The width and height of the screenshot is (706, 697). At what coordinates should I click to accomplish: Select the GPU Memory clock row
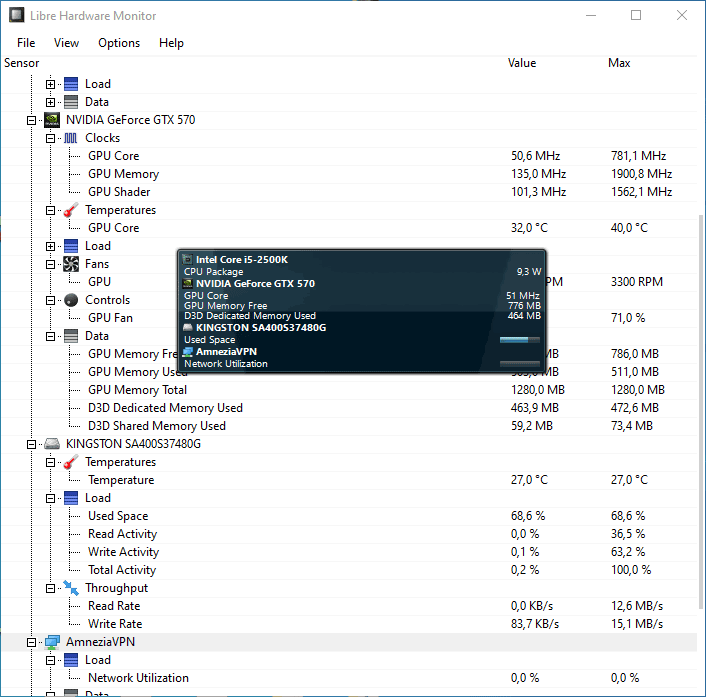349,174
